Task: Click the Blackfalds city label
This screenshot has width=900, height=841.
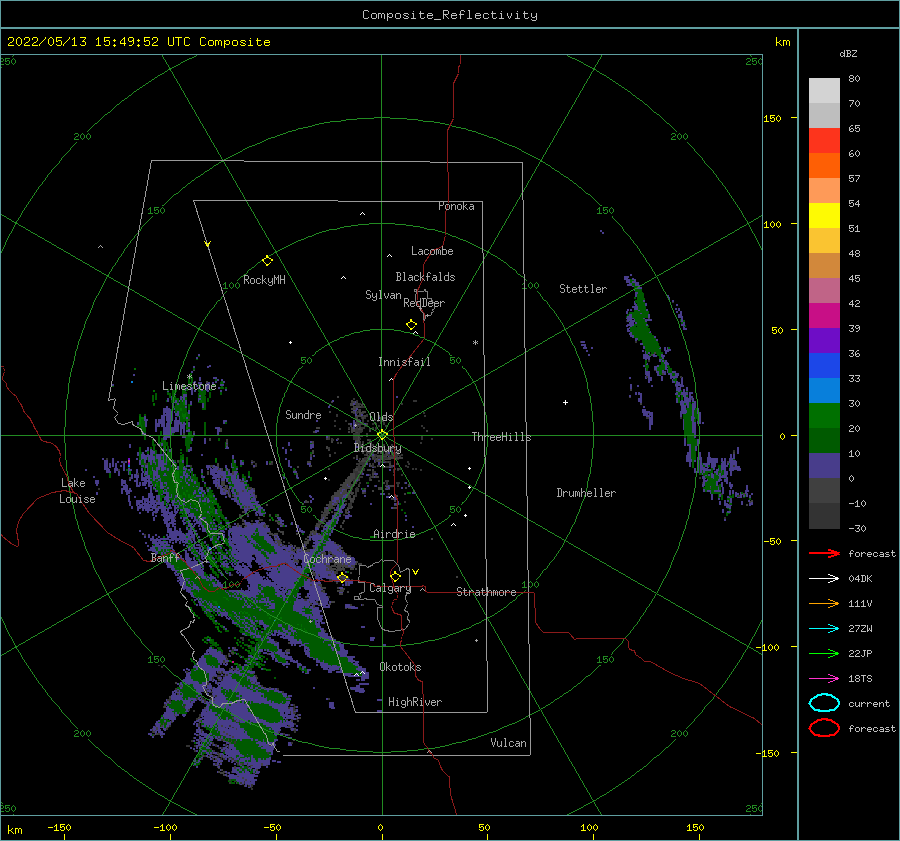Action: (x=425, y=277)
